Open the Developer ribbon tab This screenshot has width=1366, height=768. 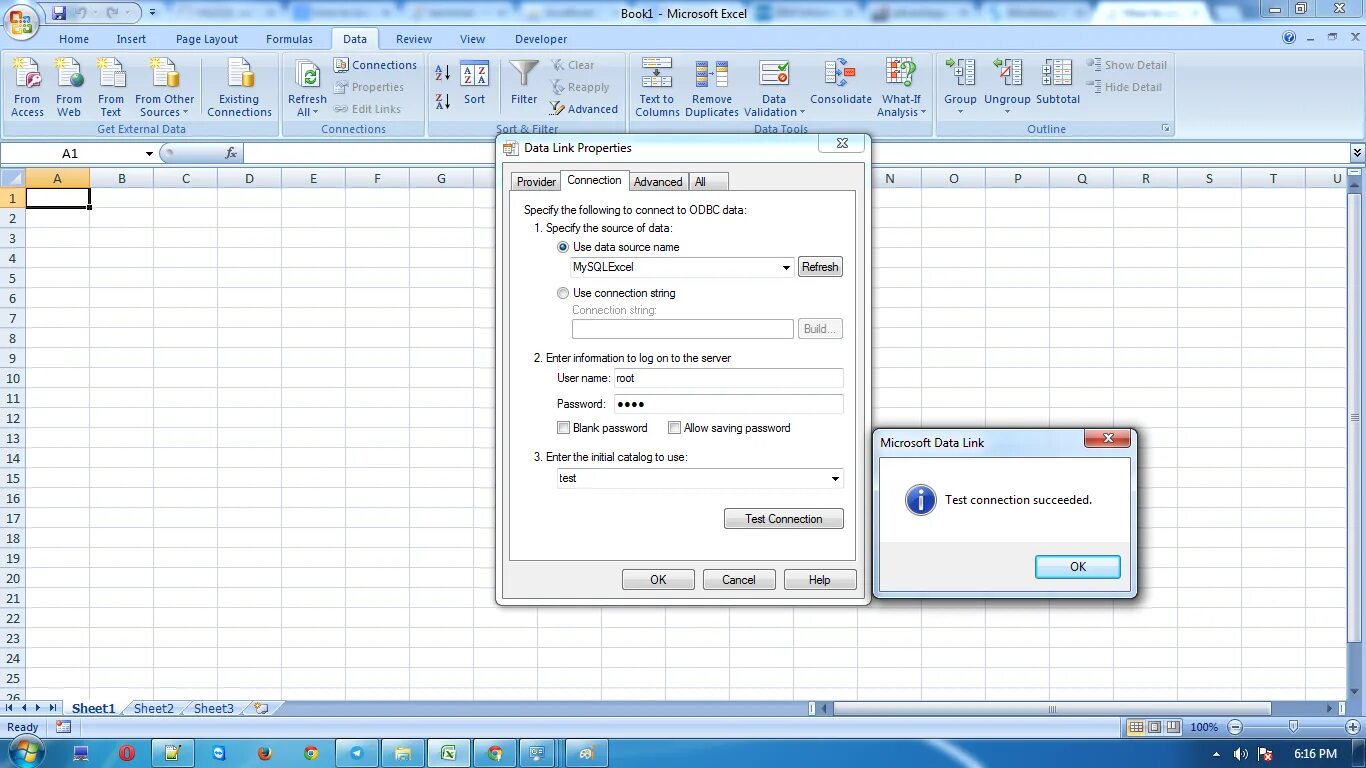click(x=541, y=39)
